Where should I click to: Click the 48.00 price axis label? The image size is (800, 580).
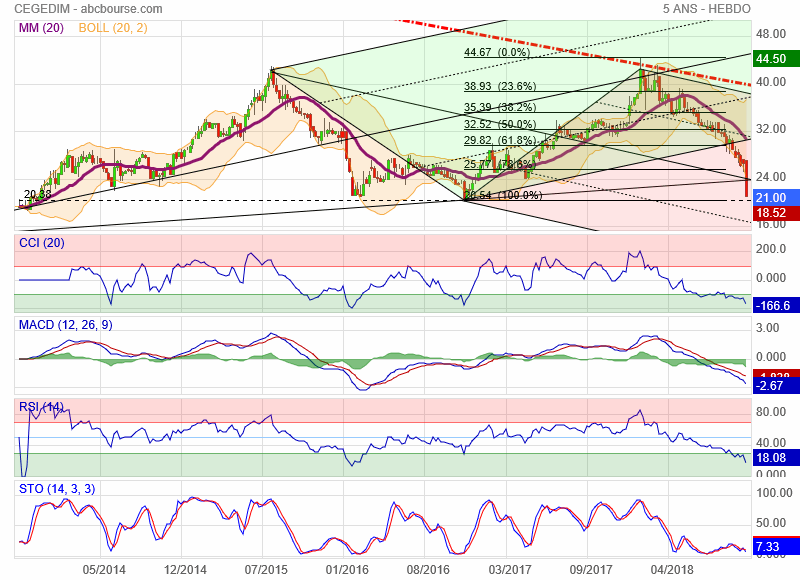coord(771,34)
